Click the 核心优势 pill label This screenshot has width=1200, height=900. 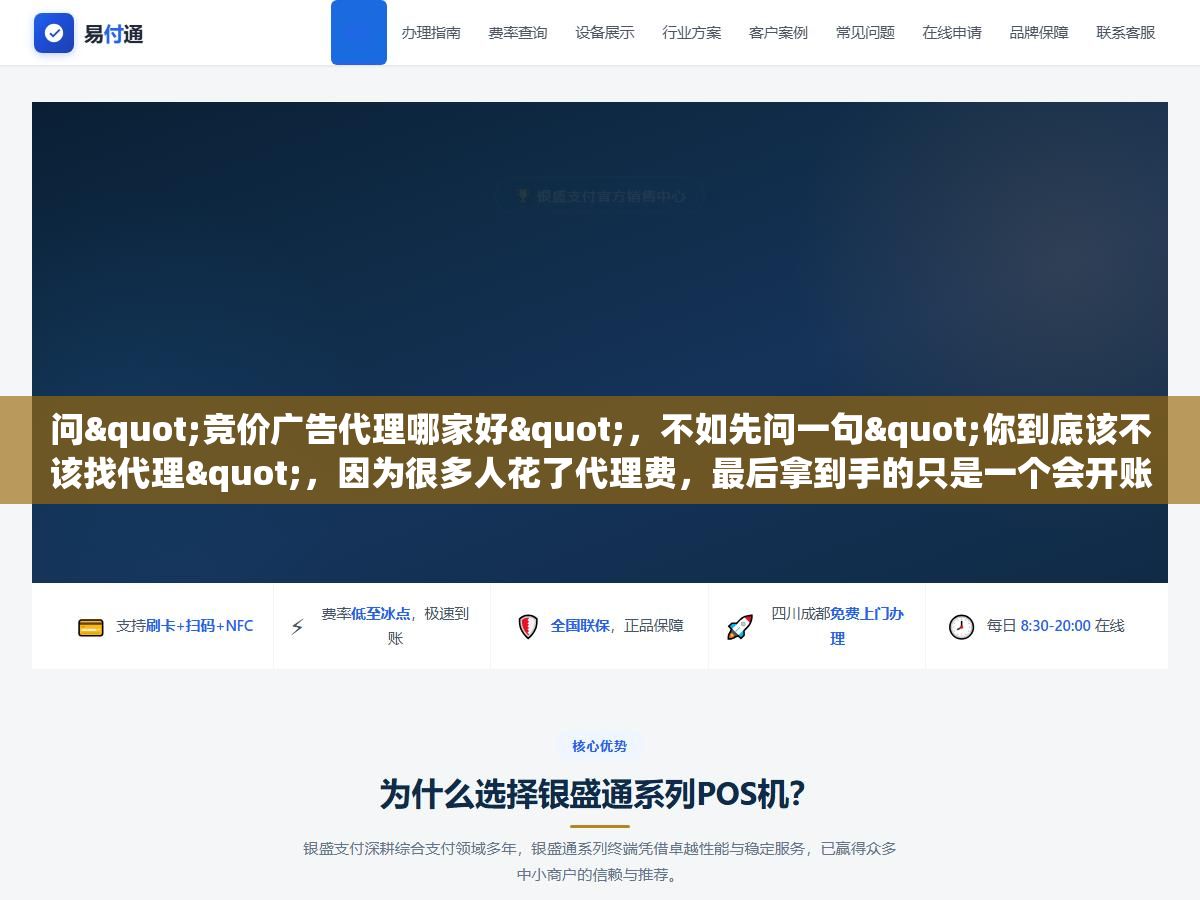pos(600,746)
